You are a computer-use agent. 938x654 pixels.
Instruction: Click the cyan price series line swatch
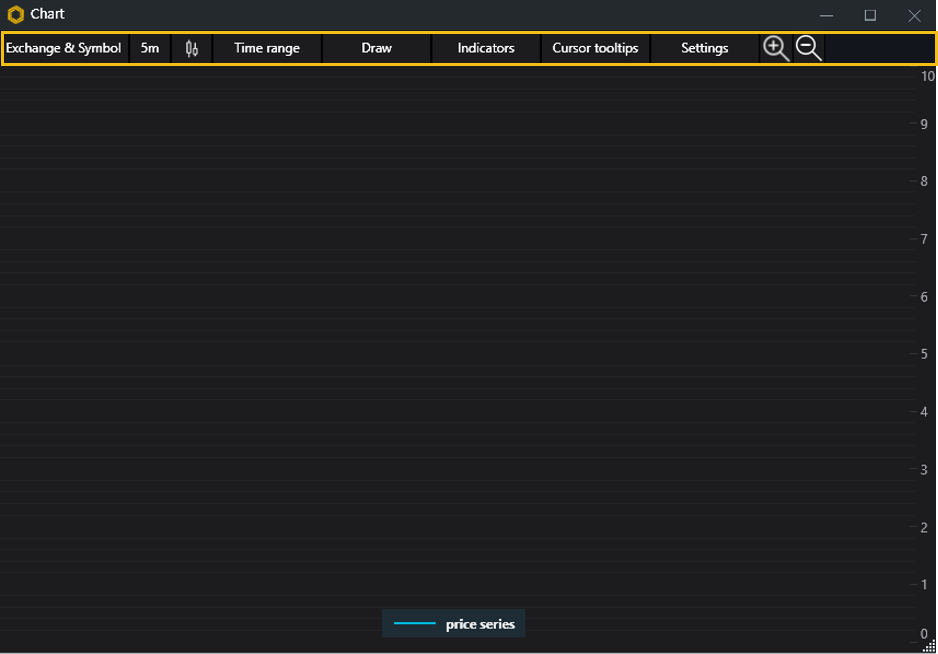415,623
